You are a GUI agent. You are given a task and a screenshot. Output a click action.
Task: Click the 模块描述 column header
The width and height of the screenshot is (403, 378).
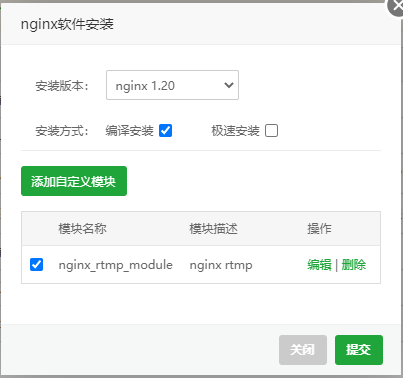[213, 229]
